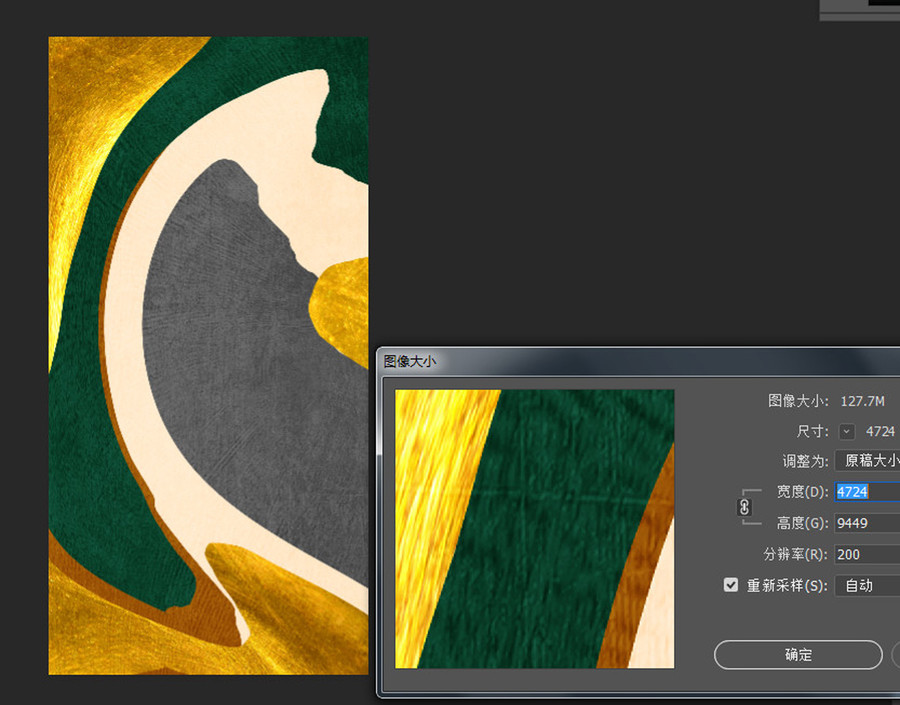Click the 确定 button
This screenshot has width=900, height=705.
798,654
